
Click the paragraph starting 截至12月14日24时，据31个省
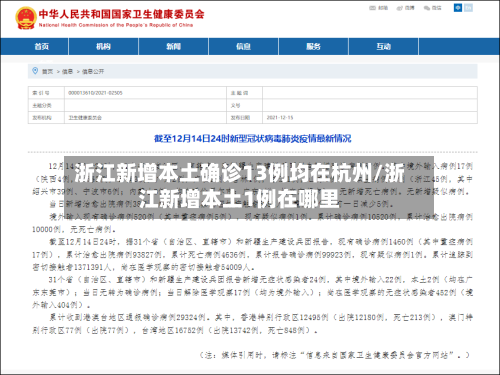(252, 254)
